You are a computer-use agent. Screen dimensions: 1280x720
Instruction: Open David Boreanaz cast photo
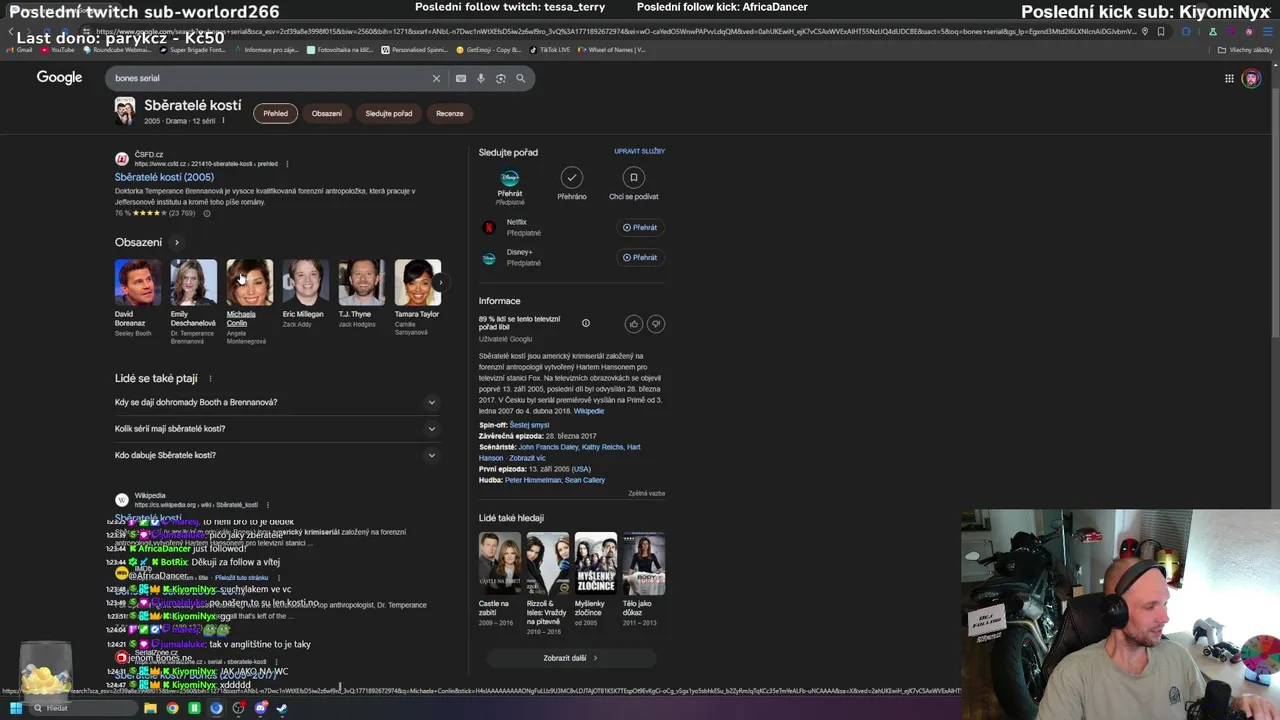click(138, 282)
